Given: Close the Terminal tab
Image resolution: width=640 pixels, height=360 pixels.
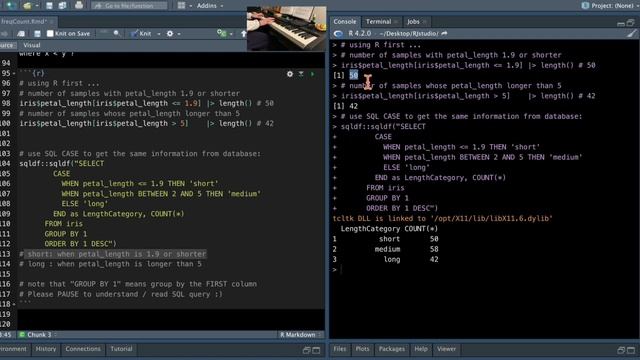Looking at the screenshot, I should pos(396,22).
